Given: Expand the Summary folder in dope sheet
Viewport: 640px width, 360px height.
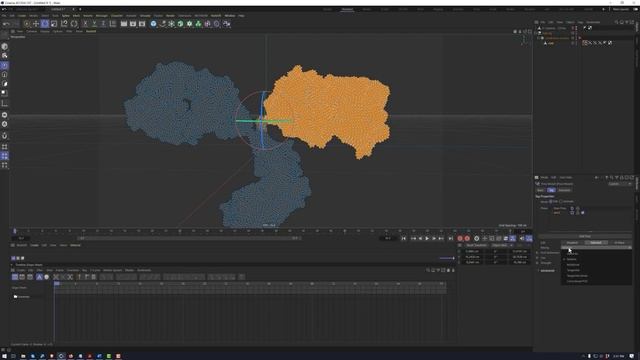Looking at the screenshot, I should point(16,297).
